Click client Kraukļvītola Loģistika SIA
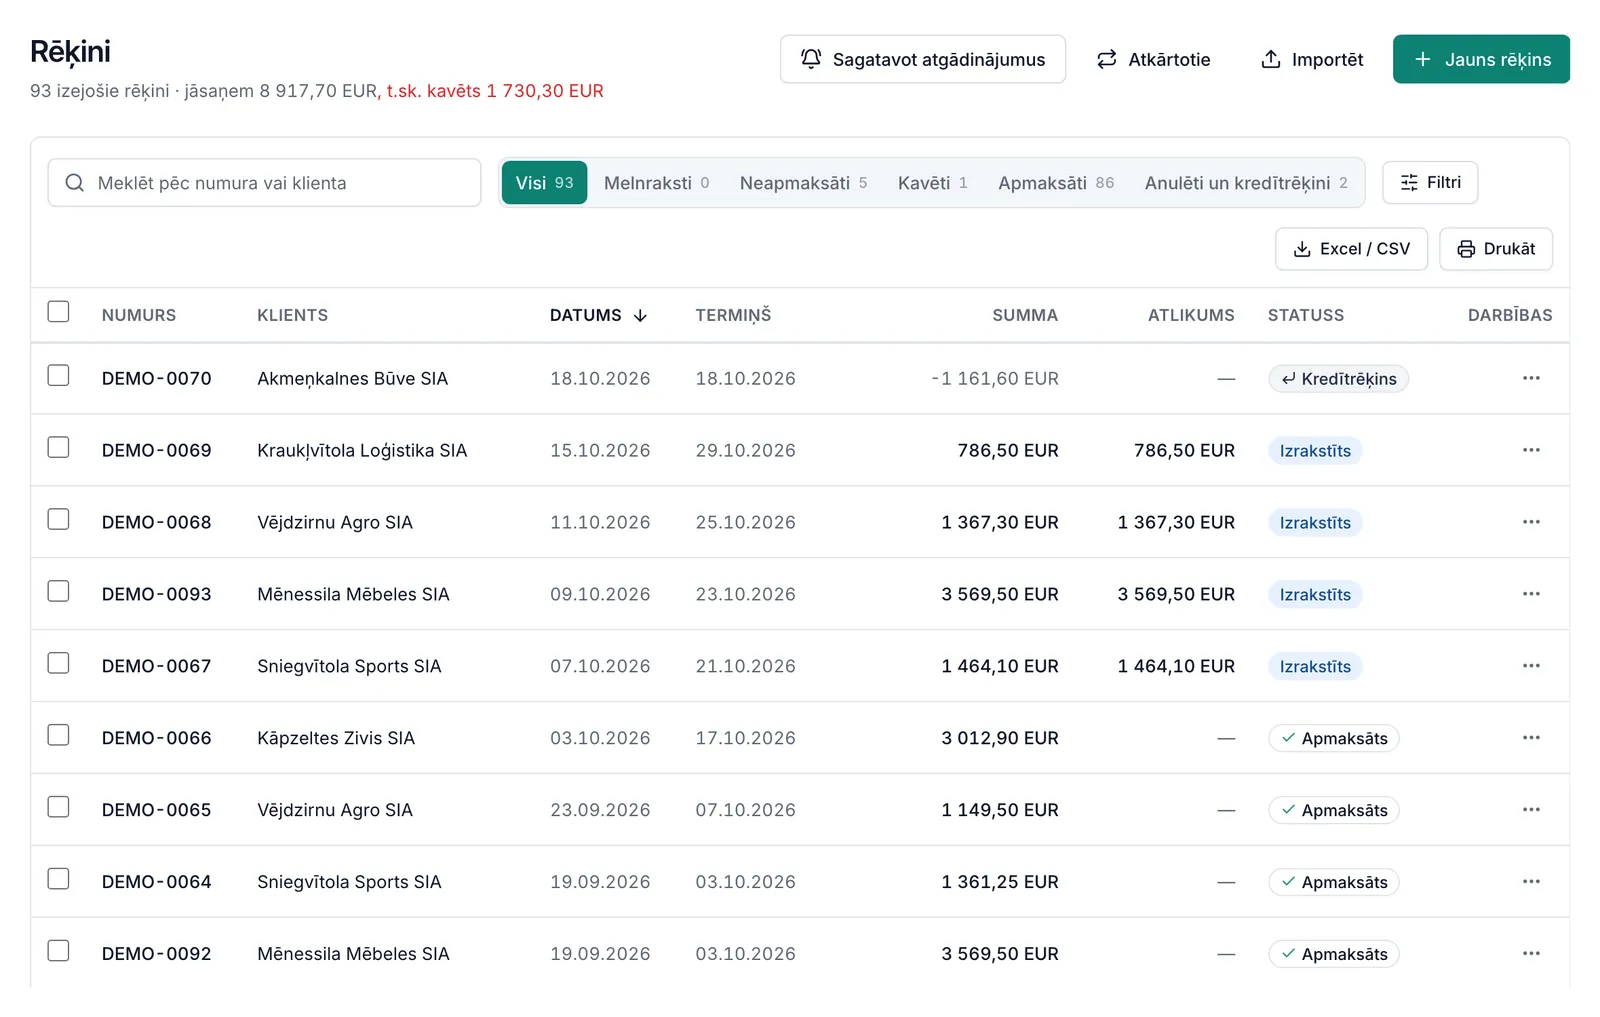Screen dimensions: 1600x1017 click(362, 450)
